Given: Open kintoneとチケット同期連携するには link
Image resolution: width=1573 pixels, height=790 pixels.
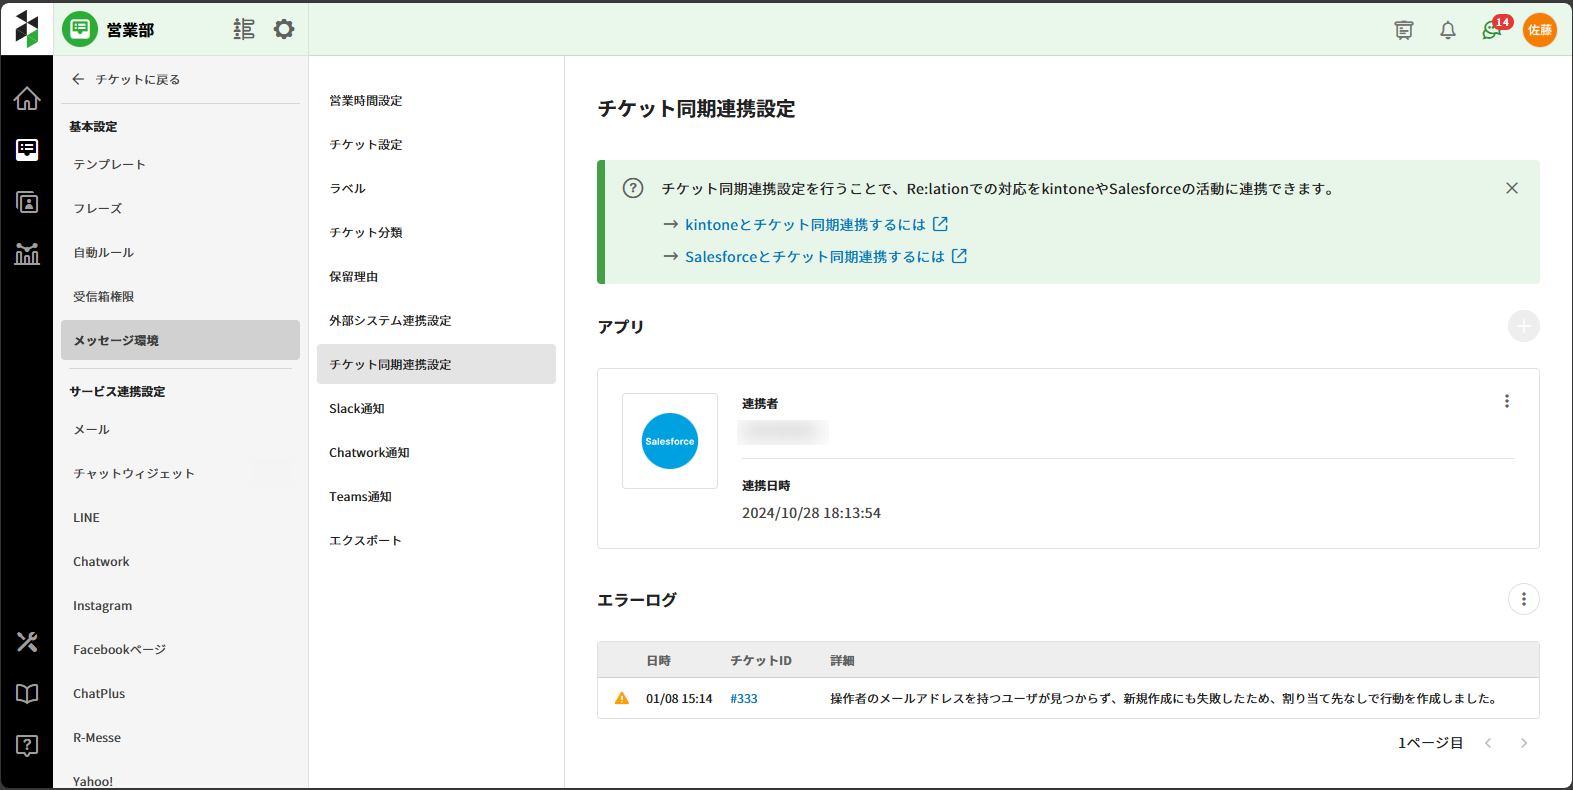Looking at the screenshot, I should 805,225.
